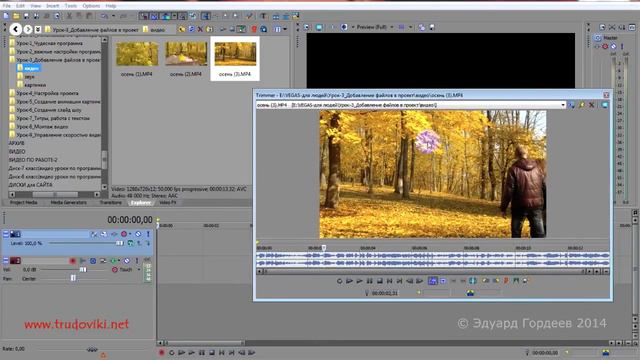
Task: Open the File menu
Action: (6, 6)
